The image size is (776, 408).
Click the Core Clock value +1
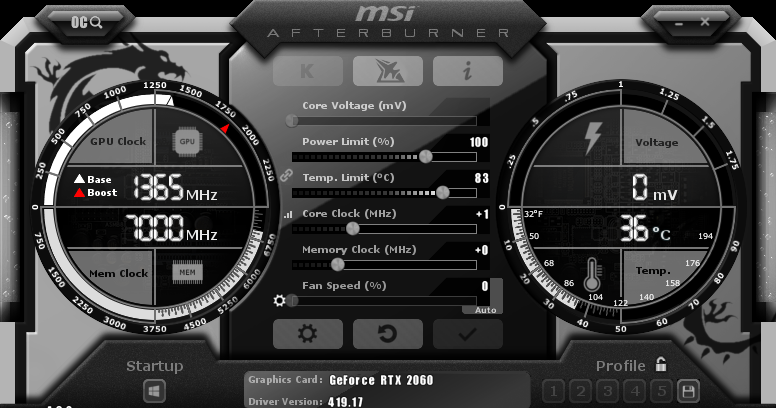pyautogui.click(x=482, y=214)
